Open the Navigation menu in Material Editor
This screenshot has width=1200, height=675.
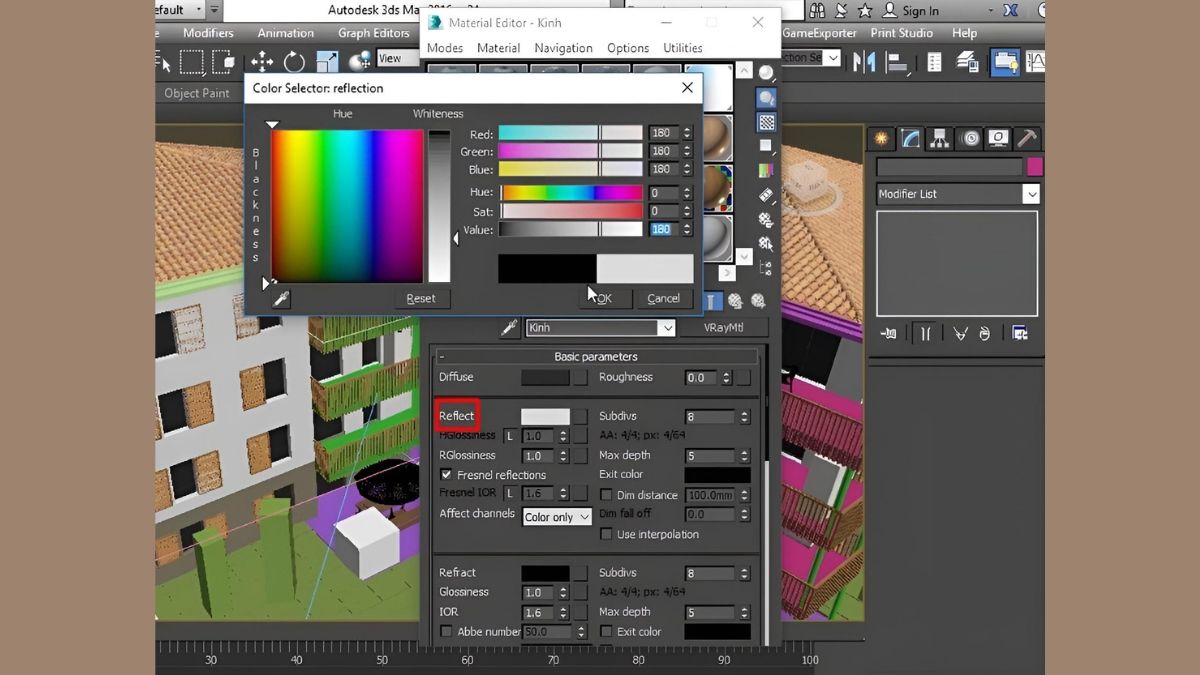563,48
